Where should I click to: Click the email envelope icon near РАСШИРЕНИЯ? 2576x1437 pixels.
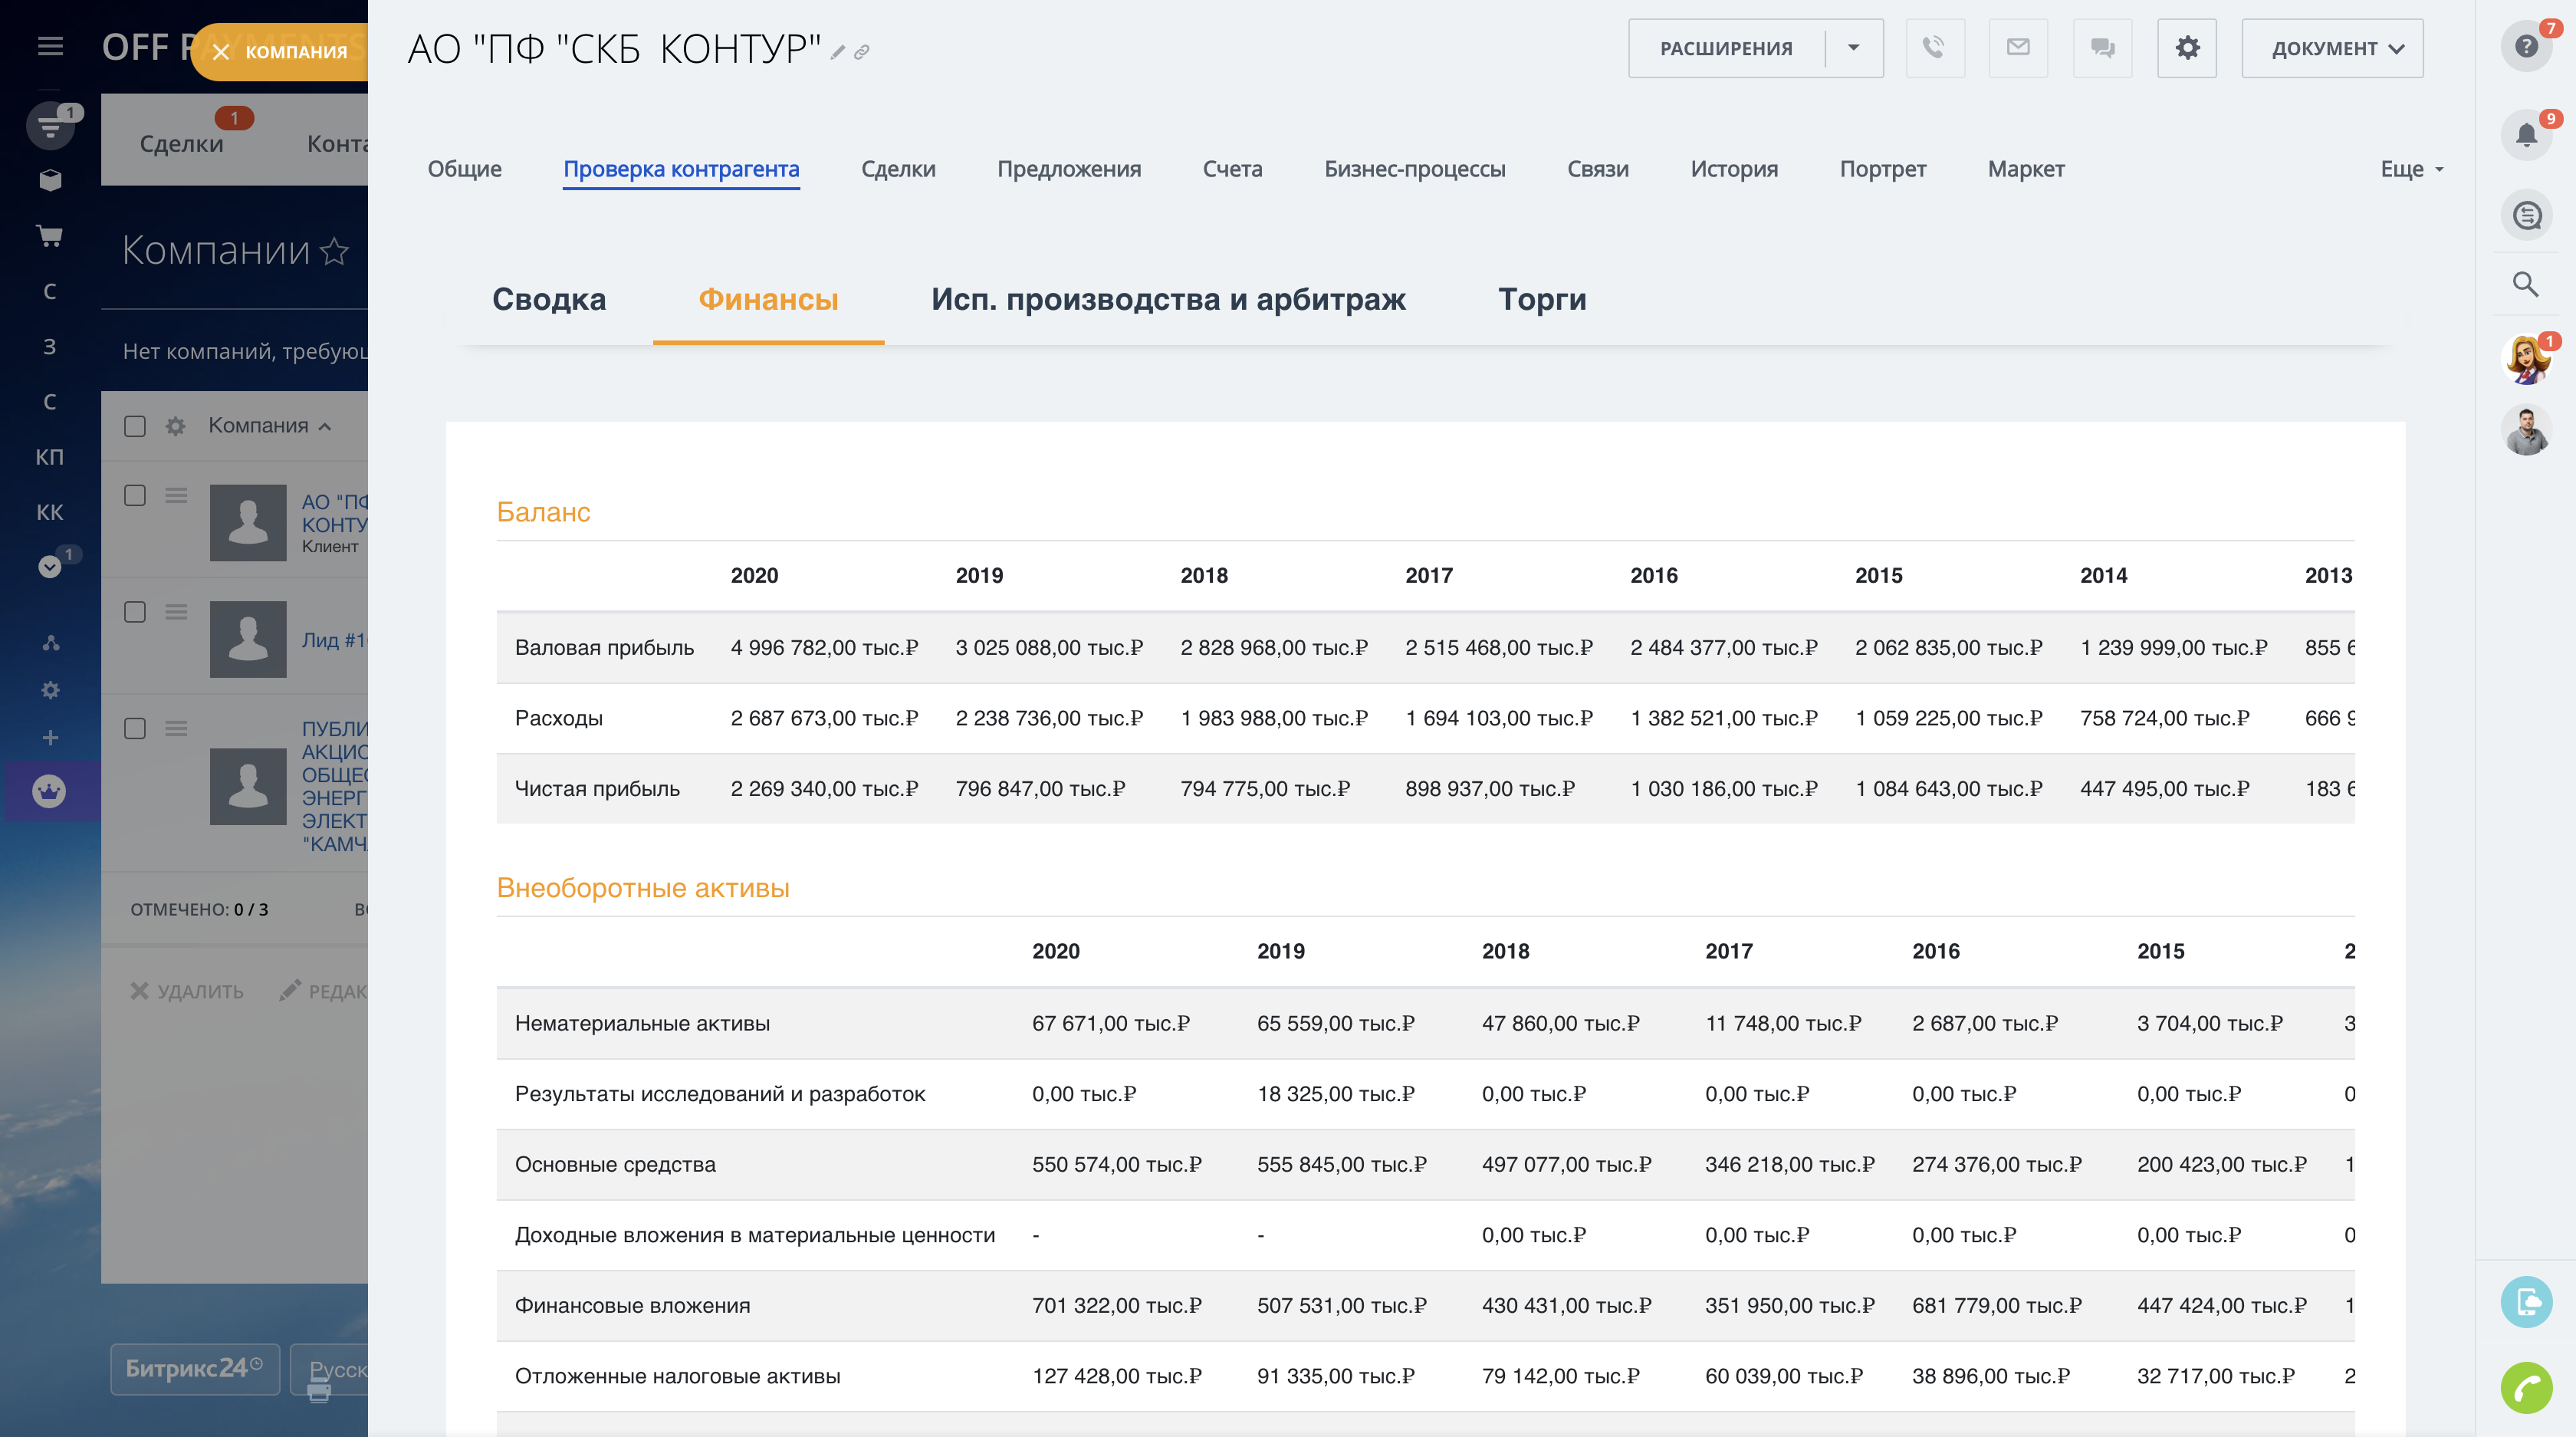(2018, 47)
